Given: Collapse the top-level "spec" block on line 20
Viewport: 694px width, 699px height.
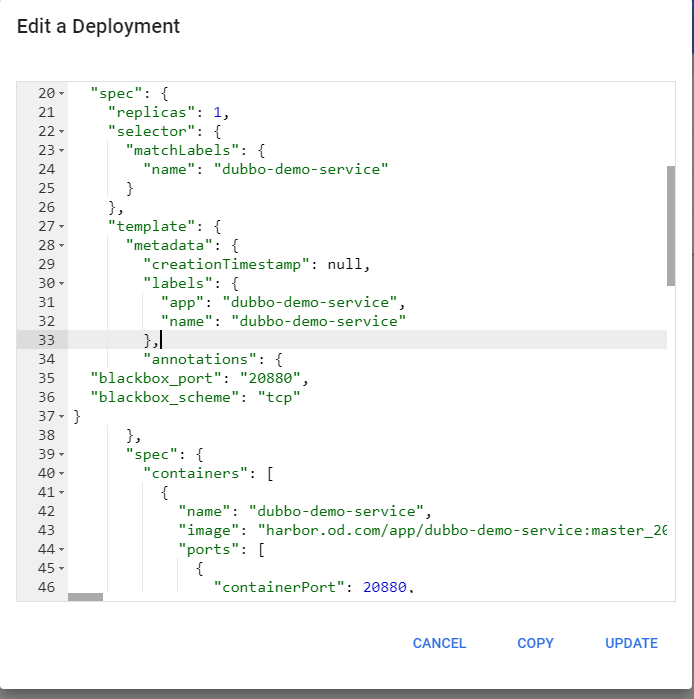Looking at the screenshot, I should (62, 93).
